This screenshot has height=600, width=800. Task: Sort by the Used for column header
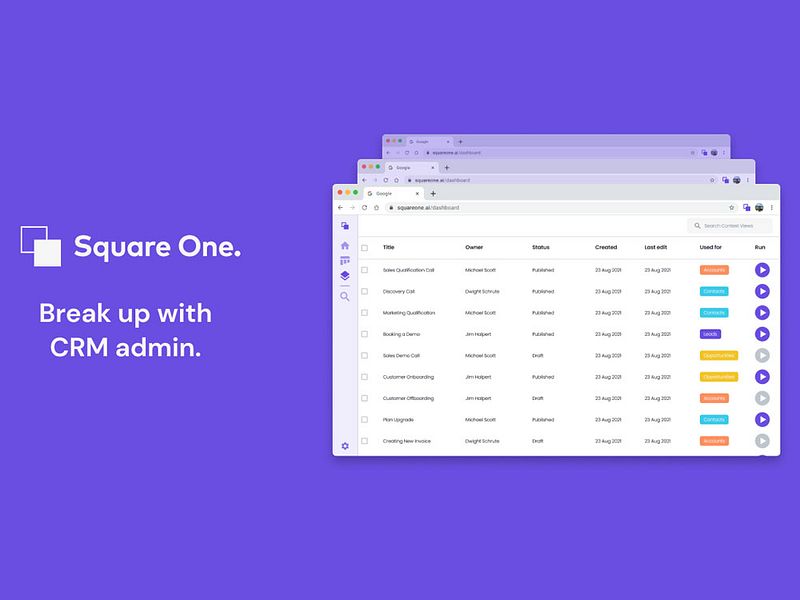pos(711,247)
